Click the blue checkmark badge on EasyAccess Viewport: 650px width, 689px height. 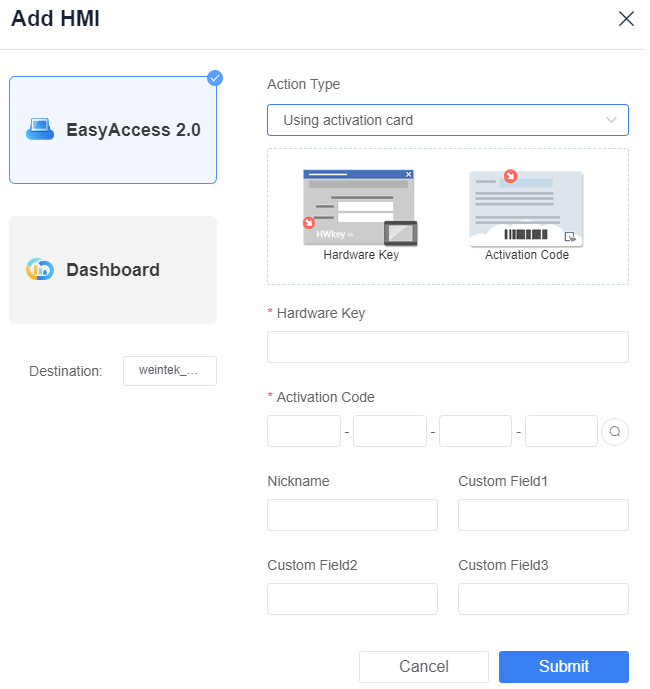(216, 79)
